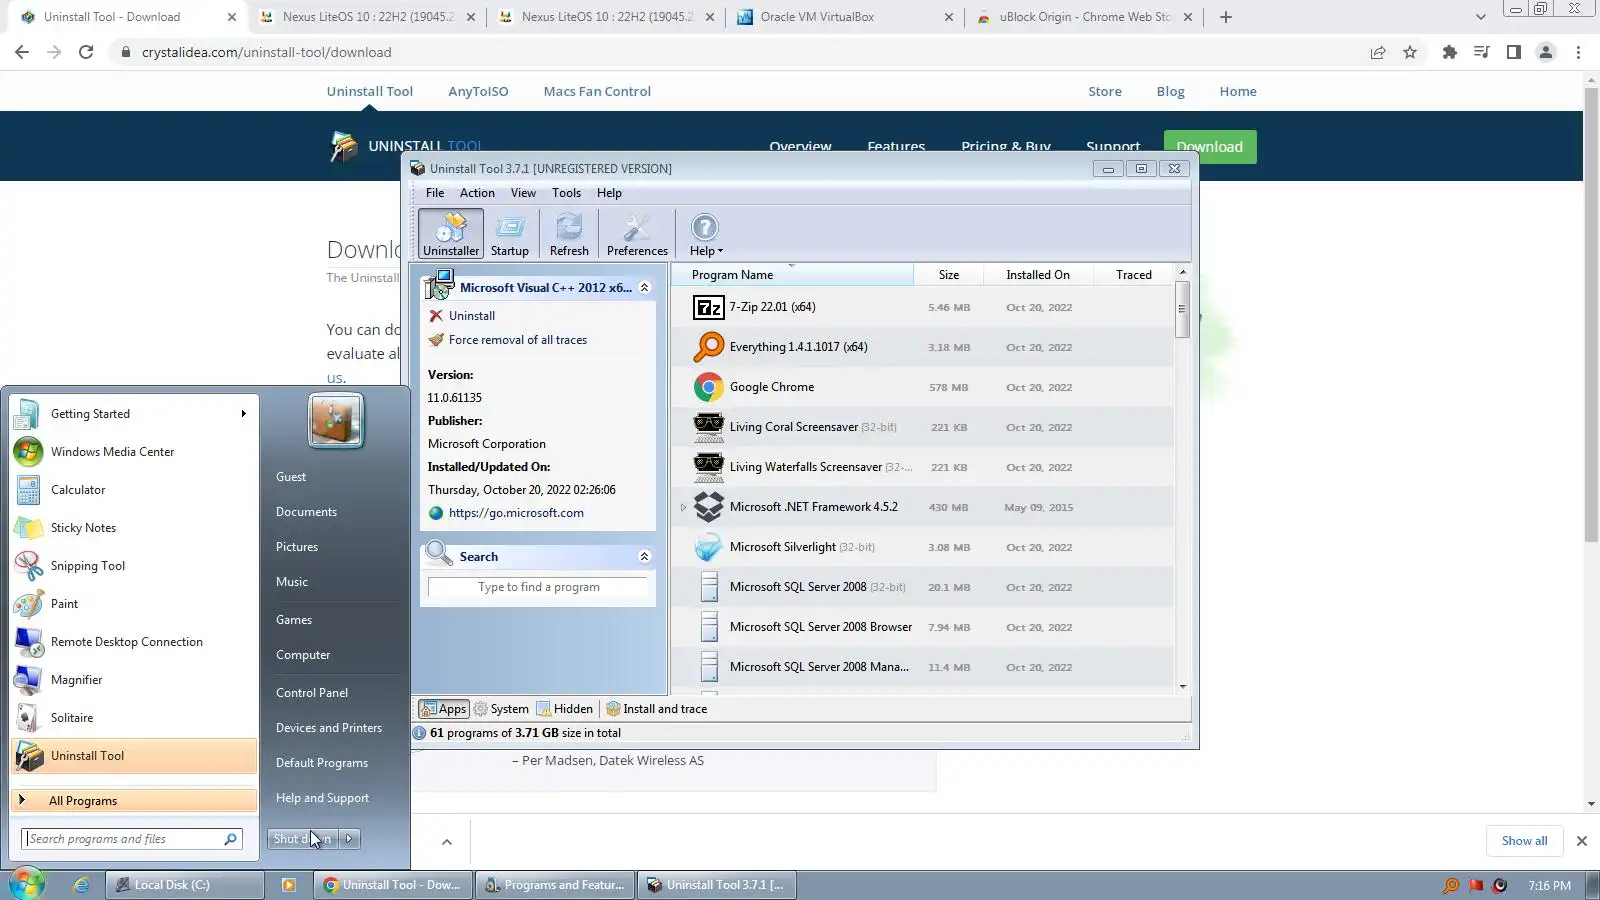The width and height of the screenshot is (1600, 900).
Task: Click the Search programs and files box
Action: pos(131,839)
